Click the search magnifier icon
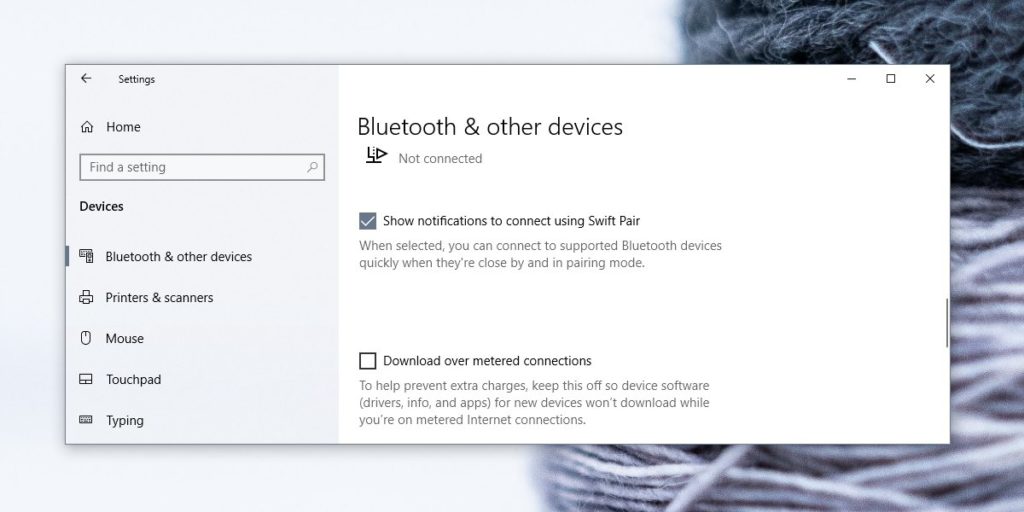Screen dimensions: 1024x512 [313, 167]
